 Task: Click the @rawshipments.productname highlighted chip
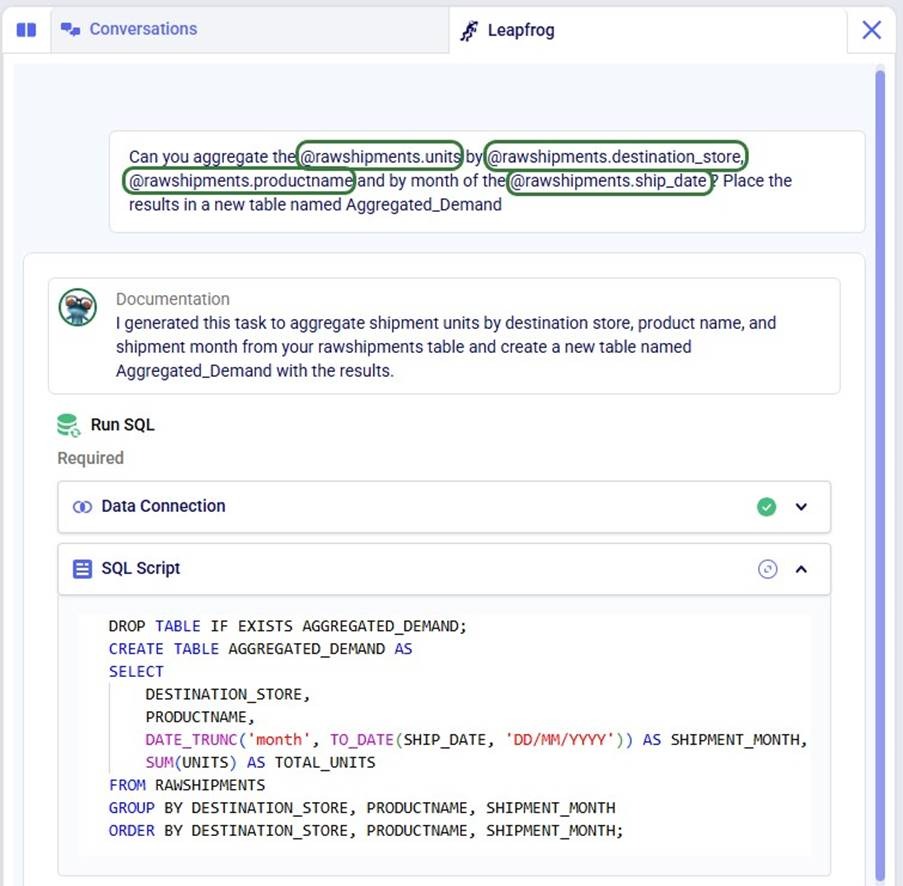click(x=238, y=181)
